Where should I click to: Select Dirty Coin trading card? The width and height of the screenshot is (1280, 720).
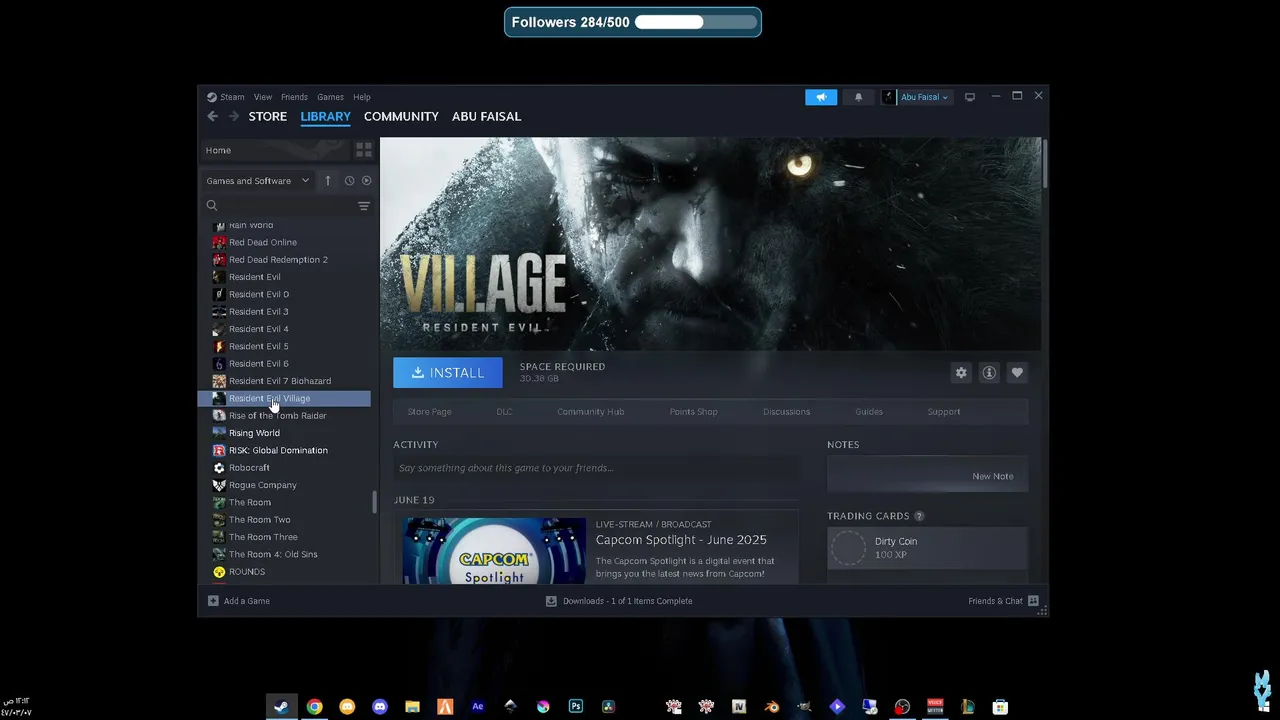(x=927, y=548)
